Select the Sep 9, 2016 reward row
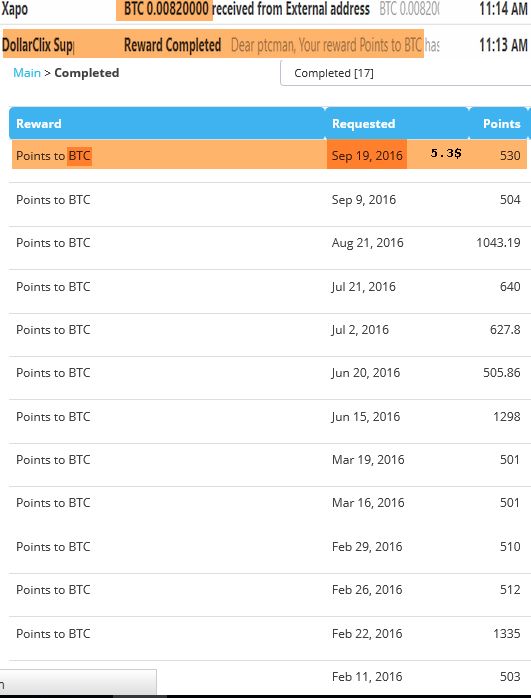This screenshot has width=531, height=698. pos(269,199)
